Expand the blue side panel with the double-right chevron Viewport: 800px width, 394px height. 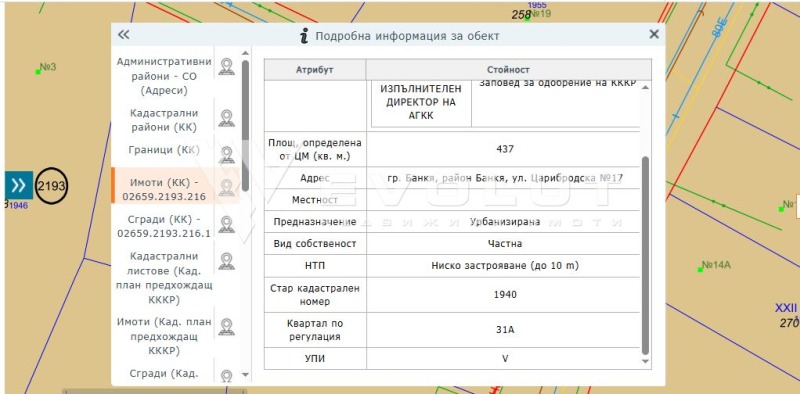click(x=19, y=185)
